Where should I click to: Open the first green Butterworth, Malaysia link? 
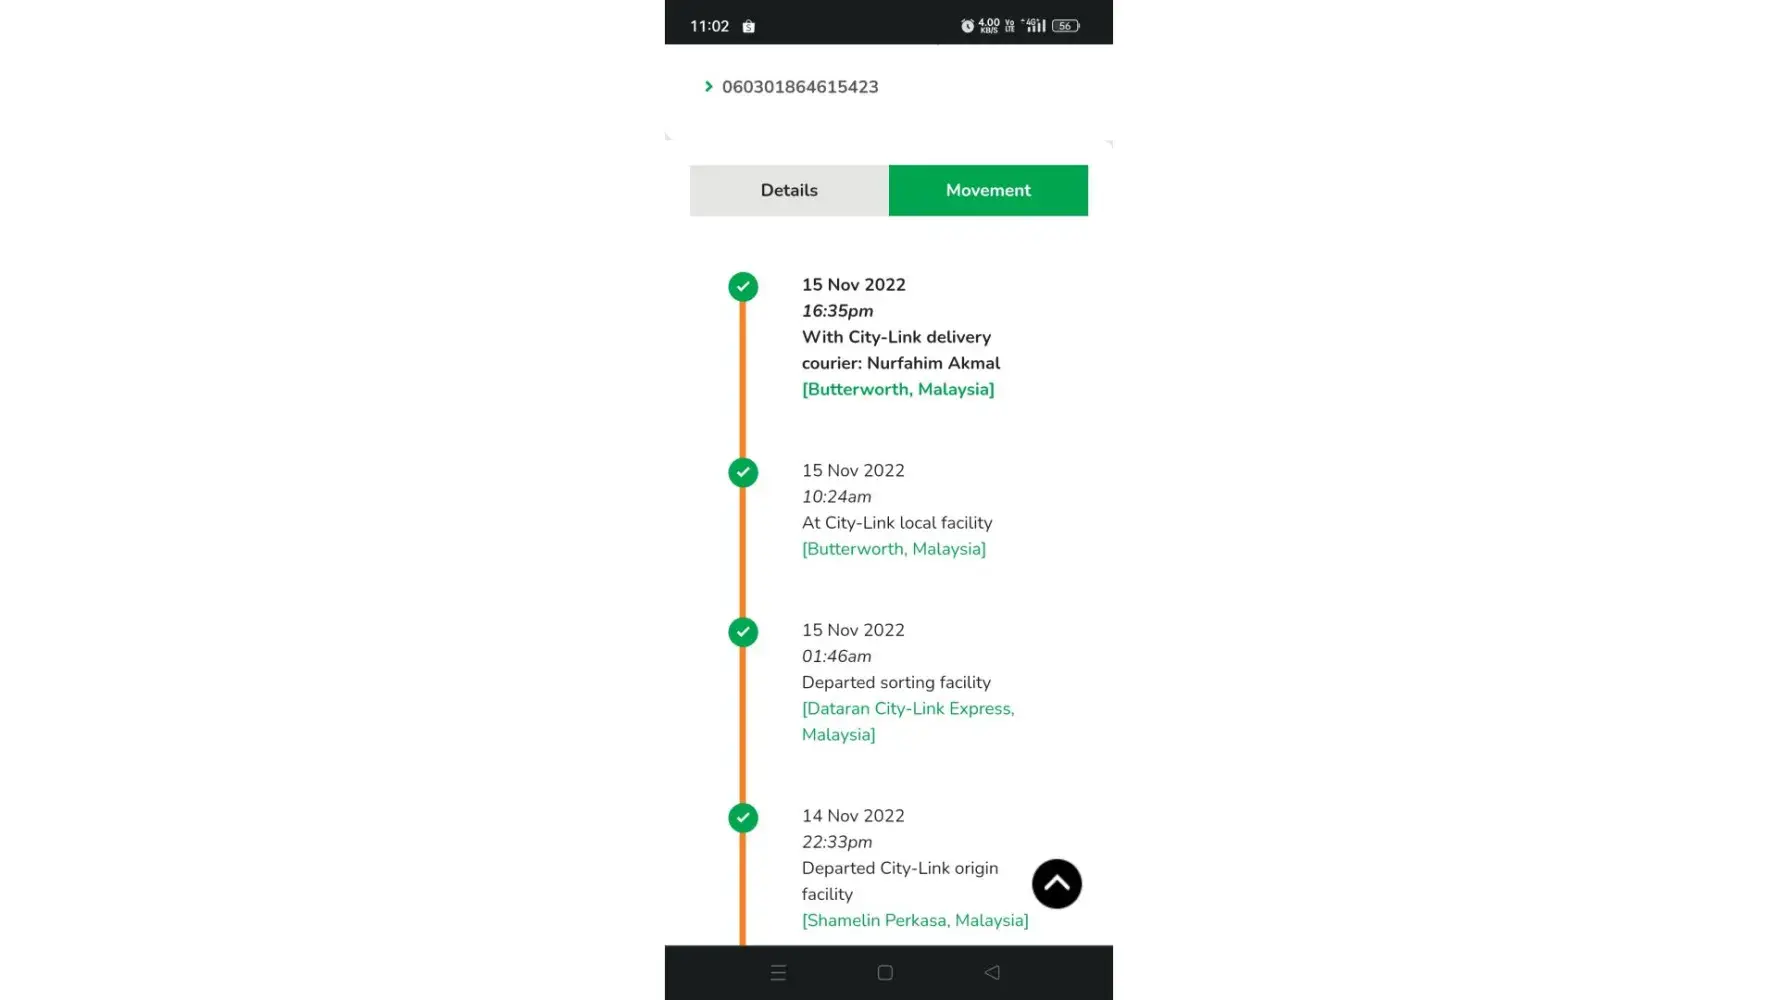897,389
